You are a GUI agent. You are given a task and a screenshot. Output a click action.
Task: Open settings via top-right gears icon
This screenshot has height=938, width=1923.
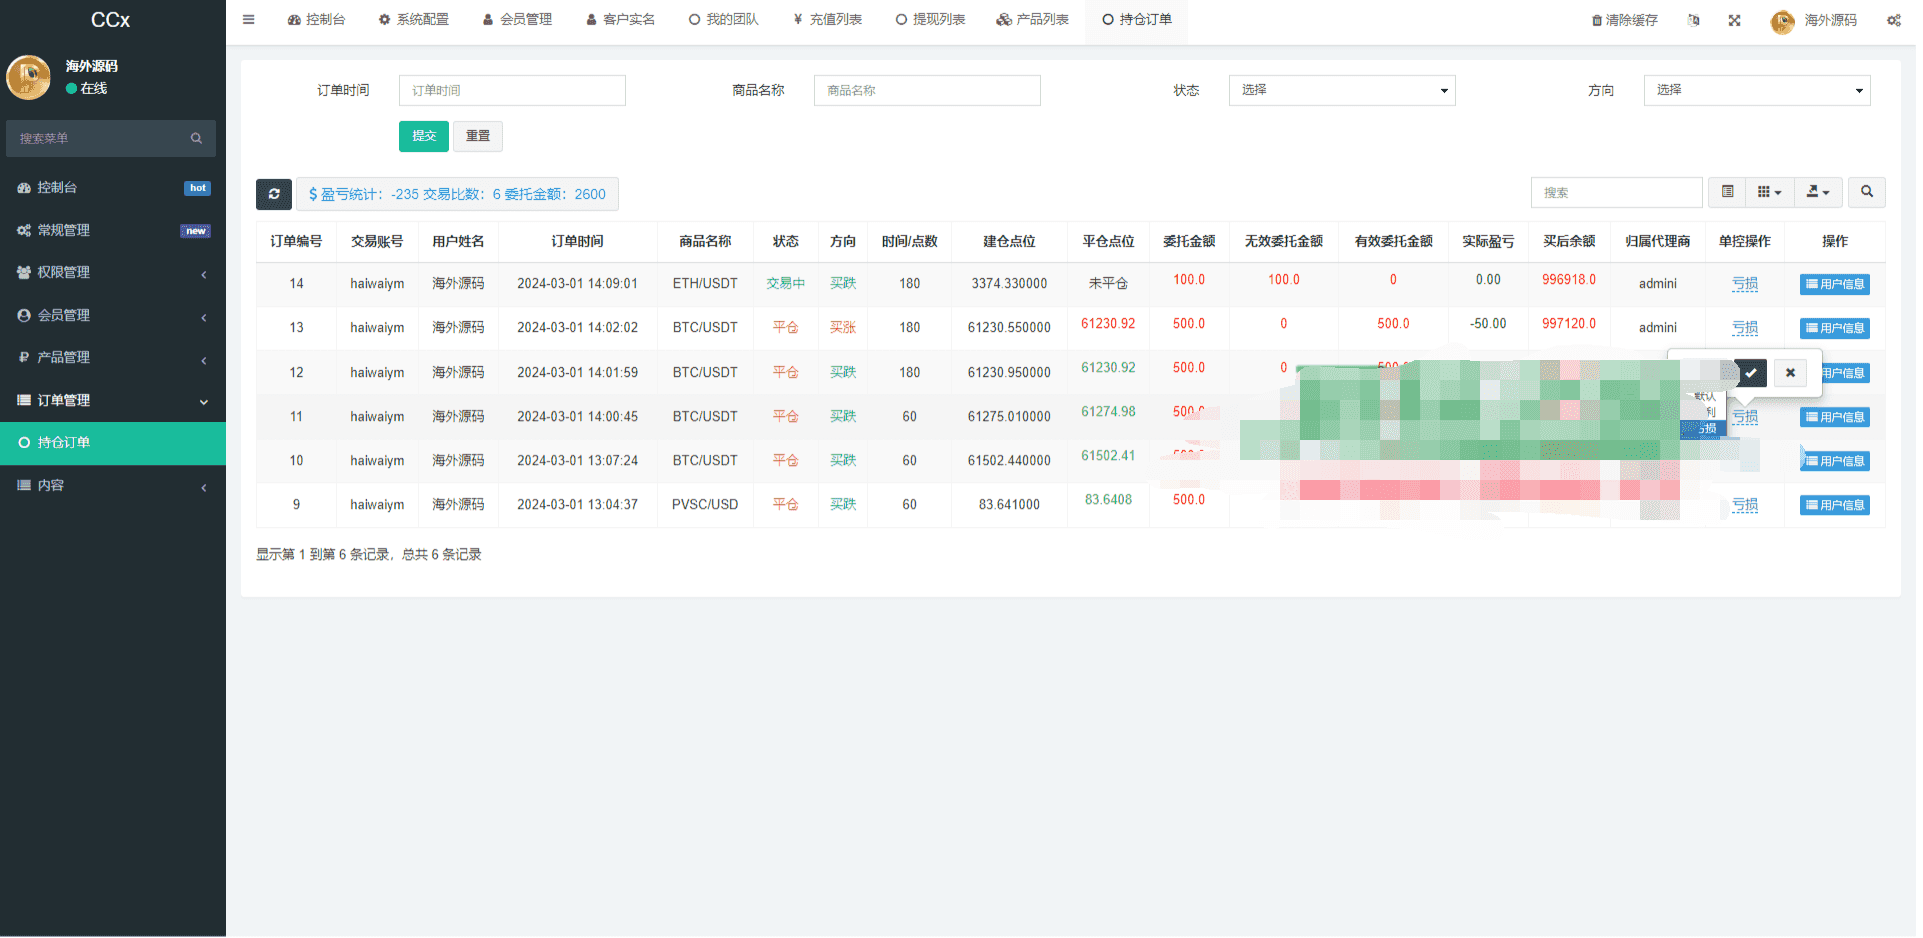[1893, 20]
